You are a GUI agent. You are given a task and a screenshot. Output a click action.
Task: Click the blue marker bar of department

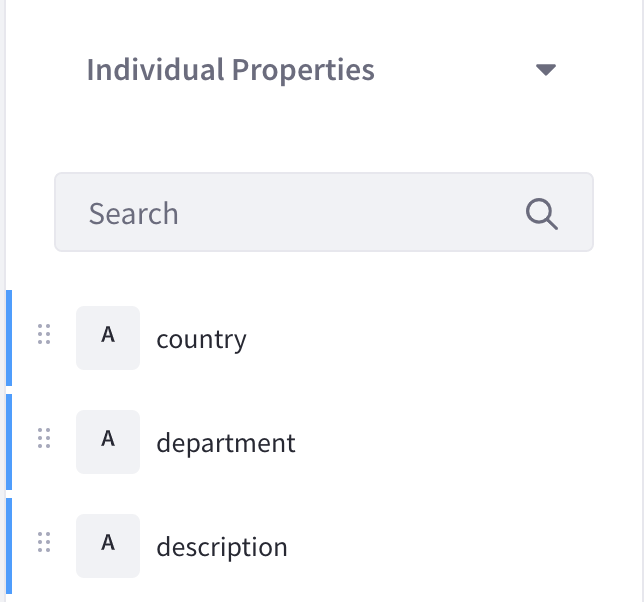click(x=9, y=442)
